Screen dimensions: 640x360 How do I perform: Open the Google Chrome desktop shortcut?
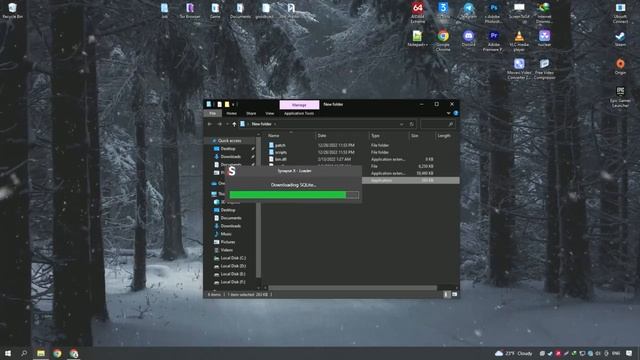(443, 40)
